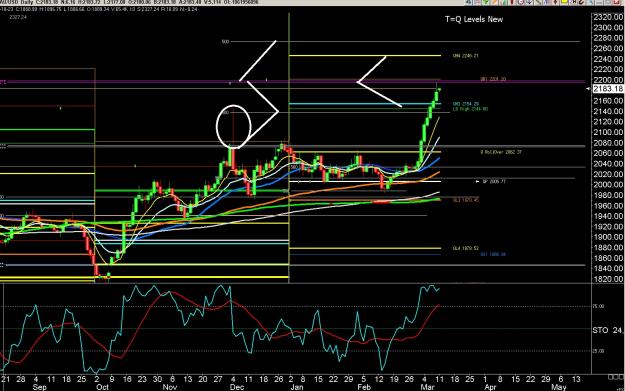Click the May month label on time axis
Image resolution: width=625 pixels, height=391 pixels.
click(558, 387)
